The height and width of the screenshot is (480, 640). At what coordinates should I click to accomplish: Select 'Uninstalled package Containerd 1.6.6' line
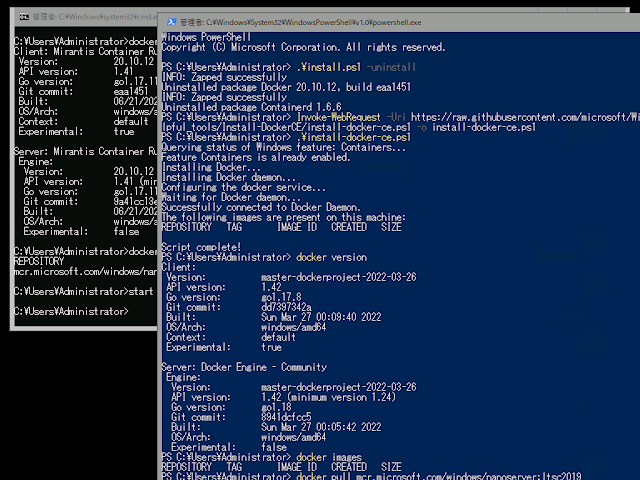251,107
